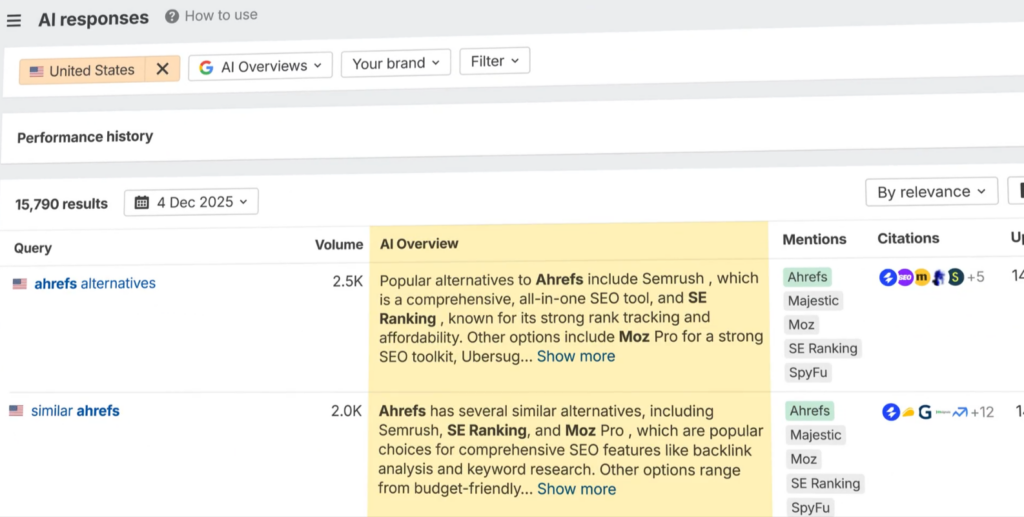Viewport: 1024px width, 517px height.
Task: Click the 2.0K volume value
Action: pos(346,411)
